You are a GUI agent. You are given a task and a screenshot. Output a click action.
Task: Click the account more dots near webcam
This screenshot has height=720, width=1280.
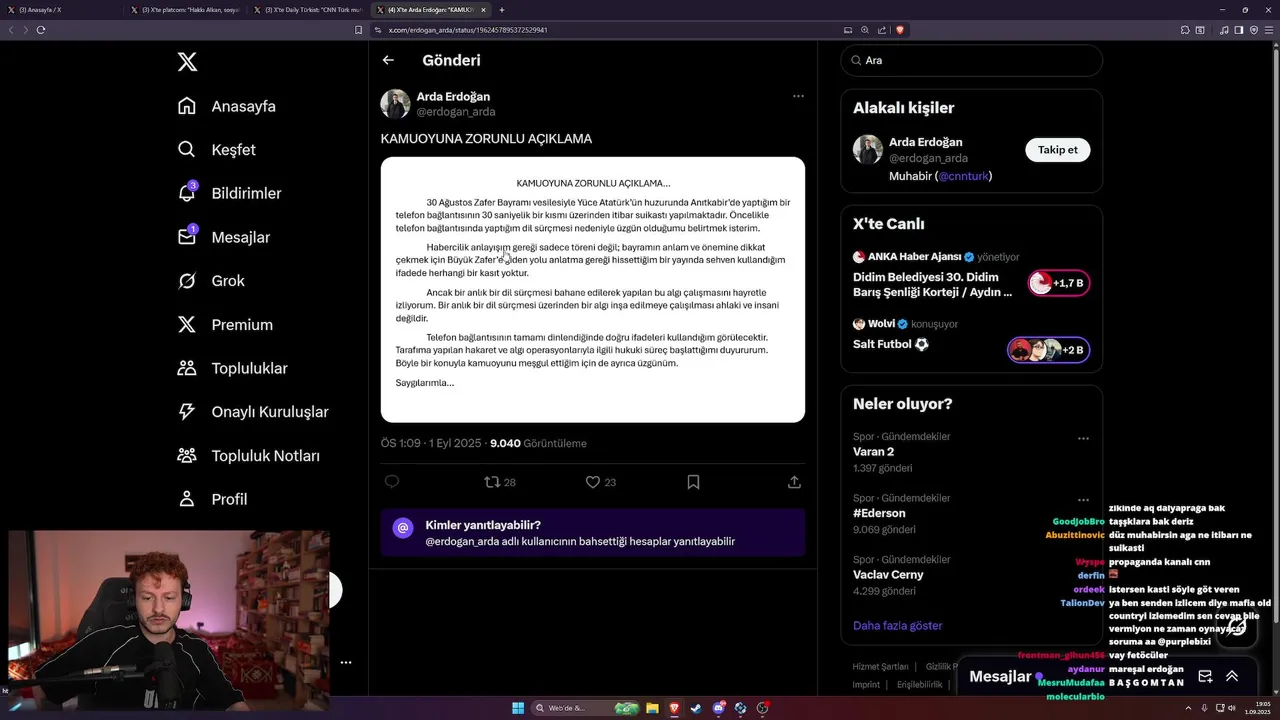pyautogui.click(x=346, y=662)
